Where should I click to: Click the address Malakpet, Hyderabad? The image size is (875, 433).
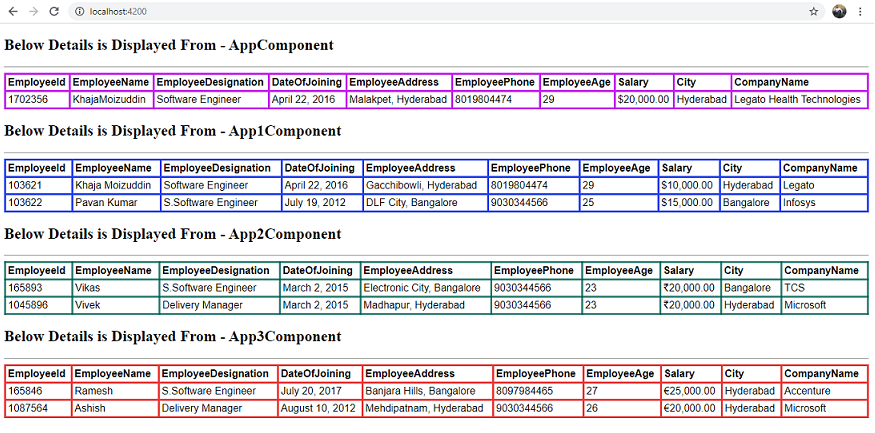pyautogui.click(x=398, y=100)
